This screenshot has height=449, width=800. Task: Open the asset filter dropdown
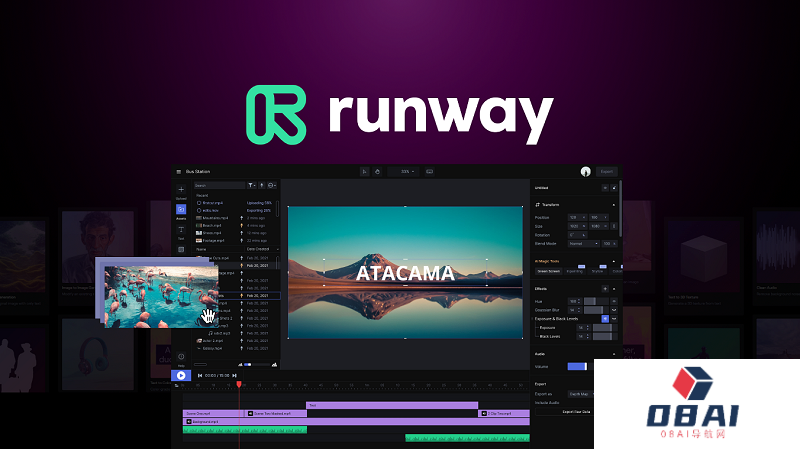(251, 185)
